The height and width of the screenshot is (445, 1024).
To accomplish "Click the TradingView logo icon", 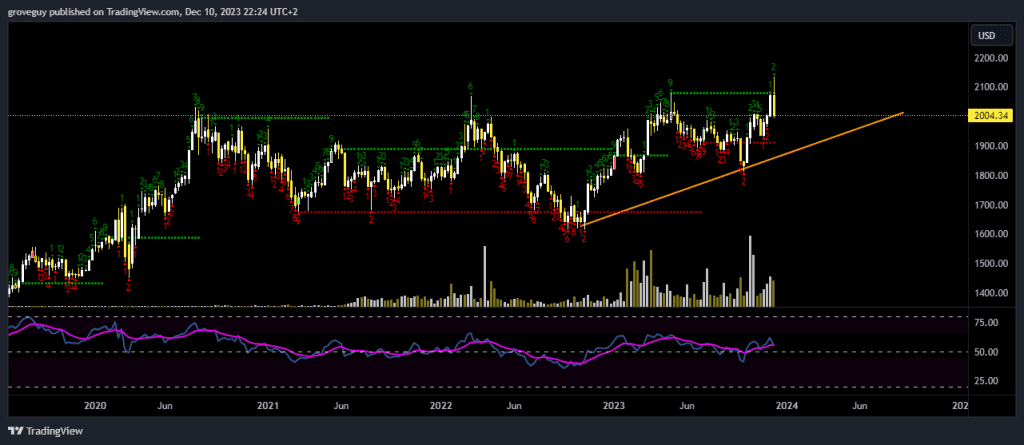I will tap(14, 433).
